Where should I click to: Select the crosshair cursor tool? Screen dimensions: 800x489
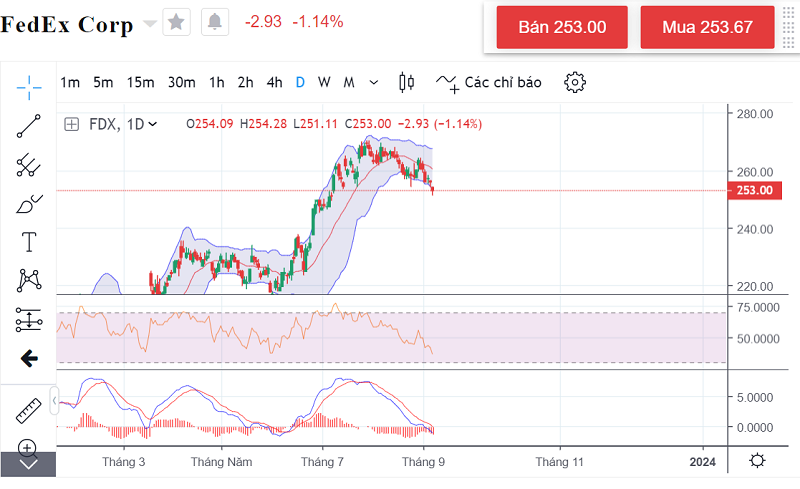click(x=28, y=86)
